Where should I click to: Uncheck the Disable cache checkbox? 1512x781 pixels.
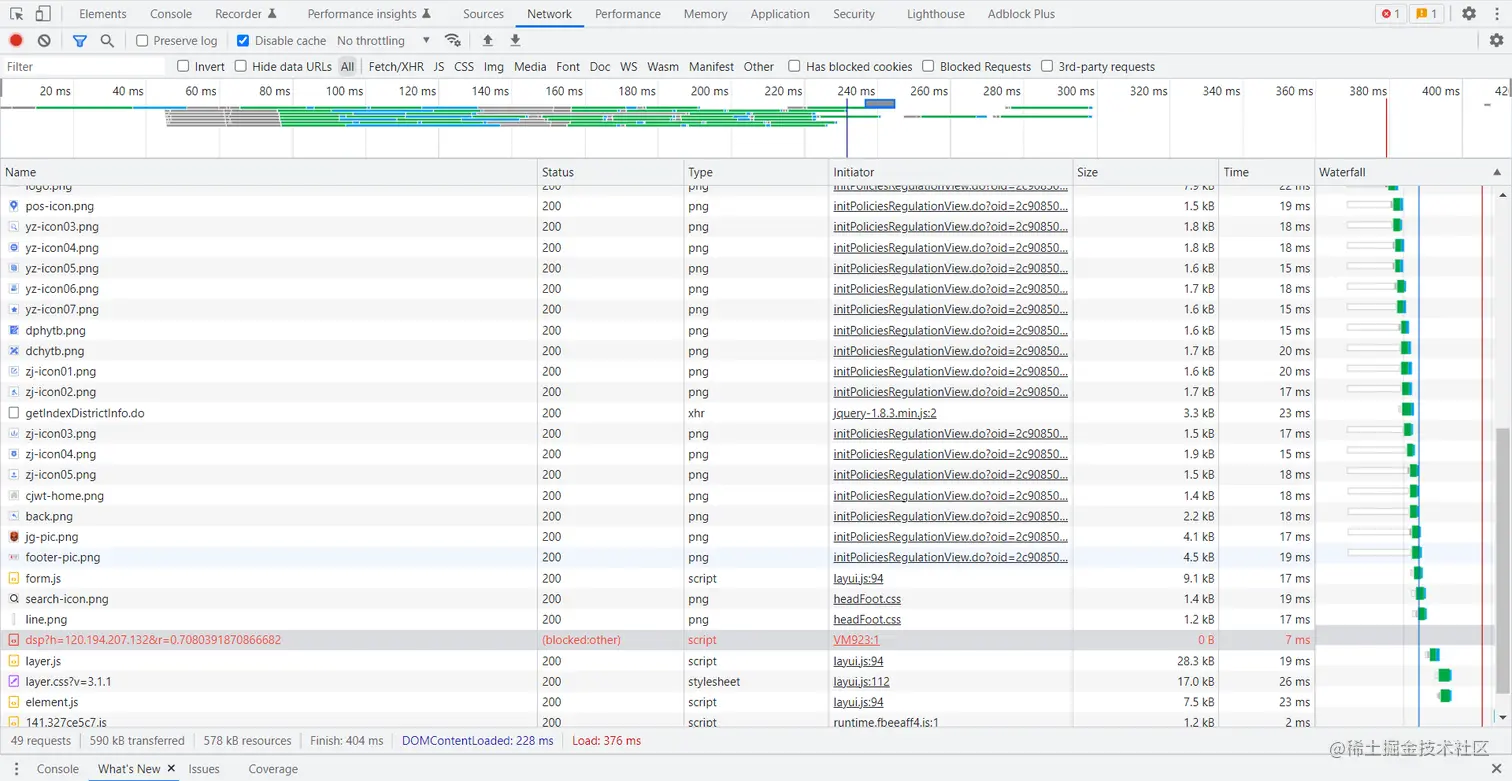(243, 41)
